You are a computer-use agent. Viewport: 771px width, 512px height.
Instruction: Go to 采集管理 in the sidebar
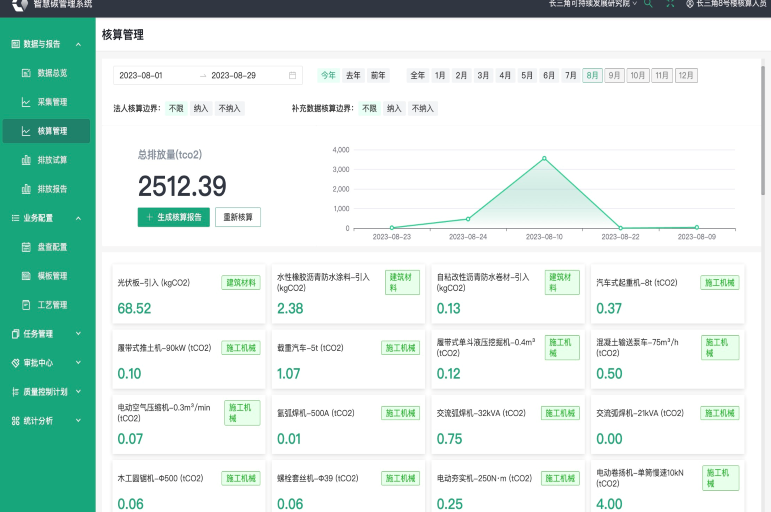(52, 102)
